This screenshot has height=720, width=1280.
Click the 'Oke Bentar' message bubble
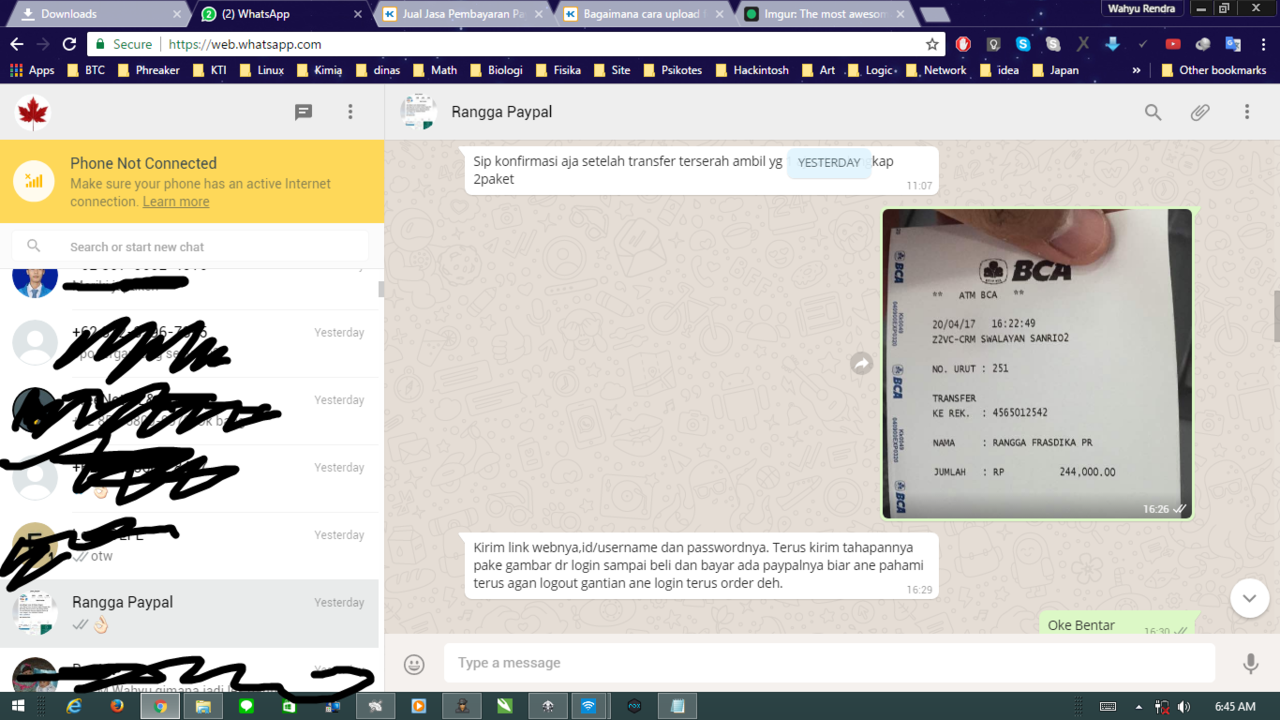click(x=1118, y=623)
